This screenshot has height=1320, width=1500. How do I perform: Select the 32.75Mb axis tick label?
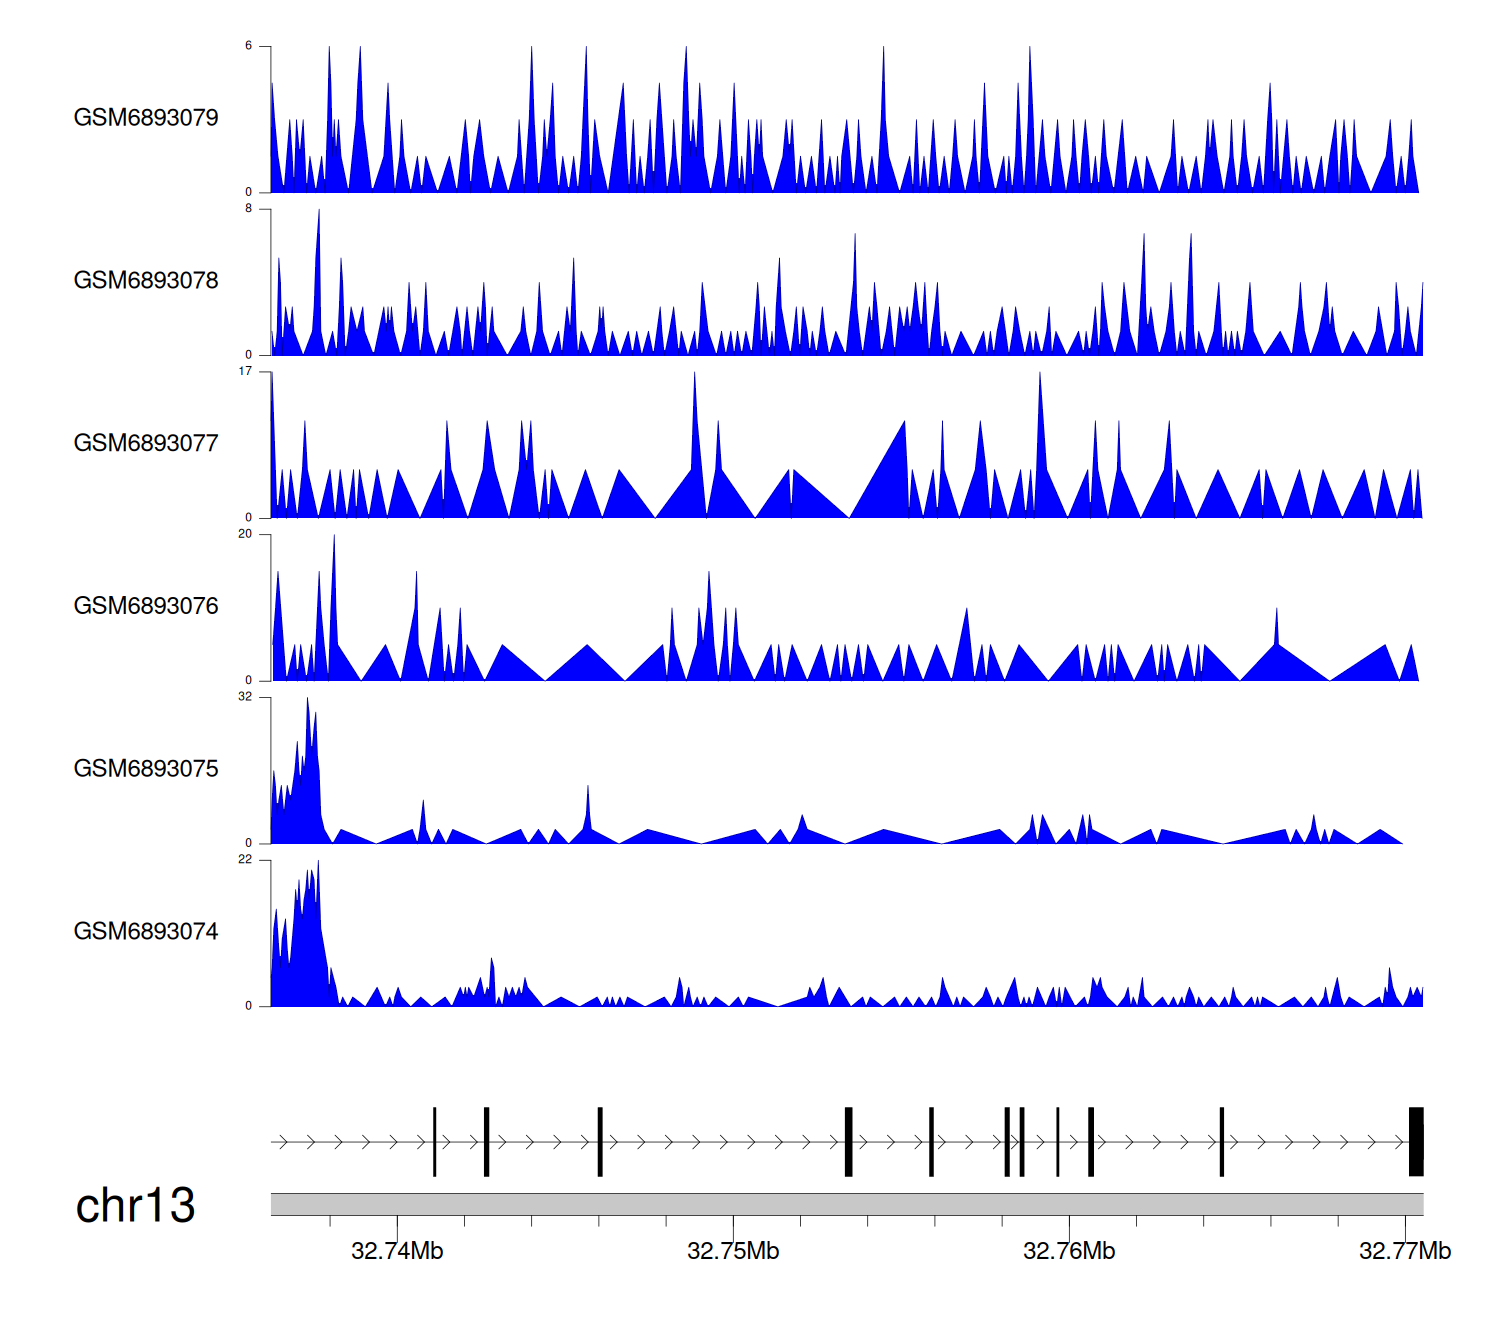(x=733, y=1251)
